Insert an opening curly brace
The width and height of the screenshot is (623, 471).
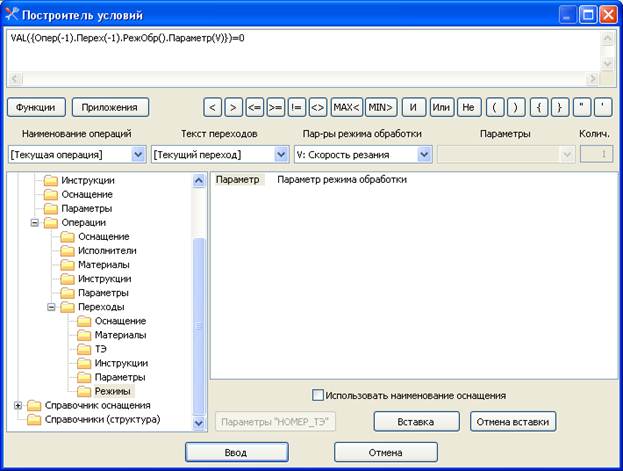click(x=539, y=107)
